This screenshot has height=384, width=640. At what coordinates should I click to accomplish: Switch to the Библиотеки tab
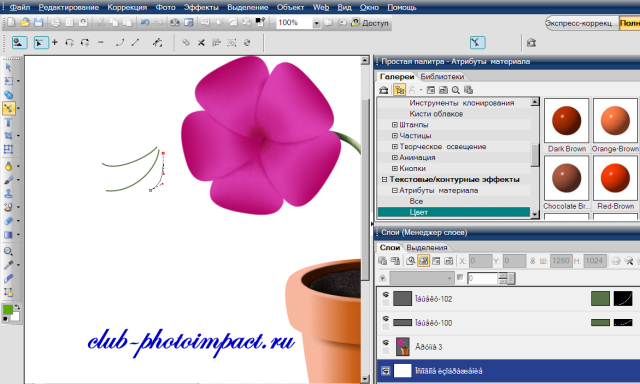[442, 76]
